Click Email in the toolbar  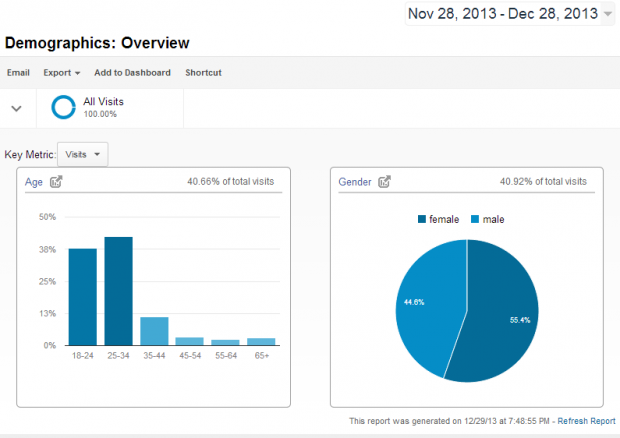coord(18,73)
